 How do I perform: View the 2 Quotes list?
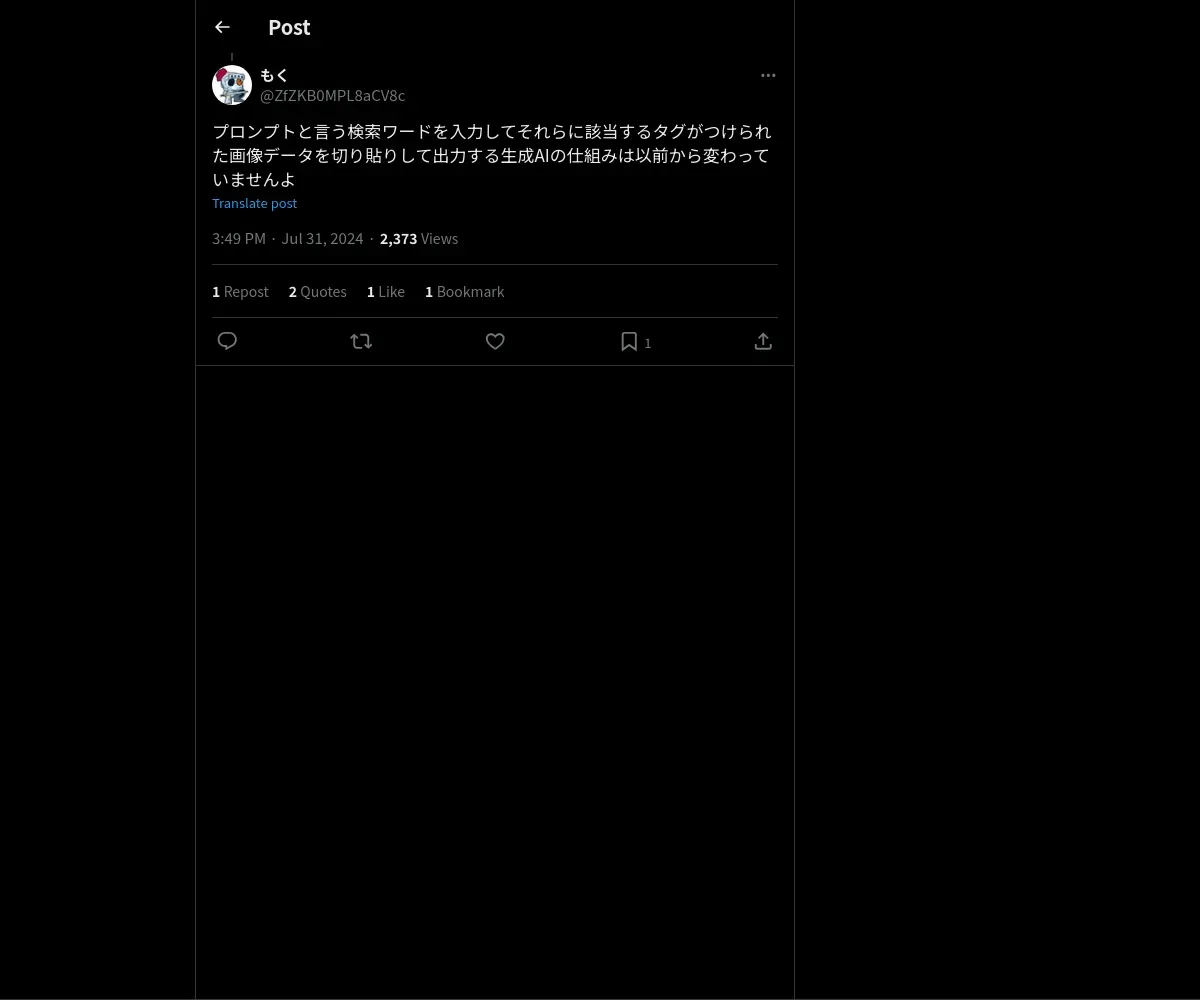318,292
